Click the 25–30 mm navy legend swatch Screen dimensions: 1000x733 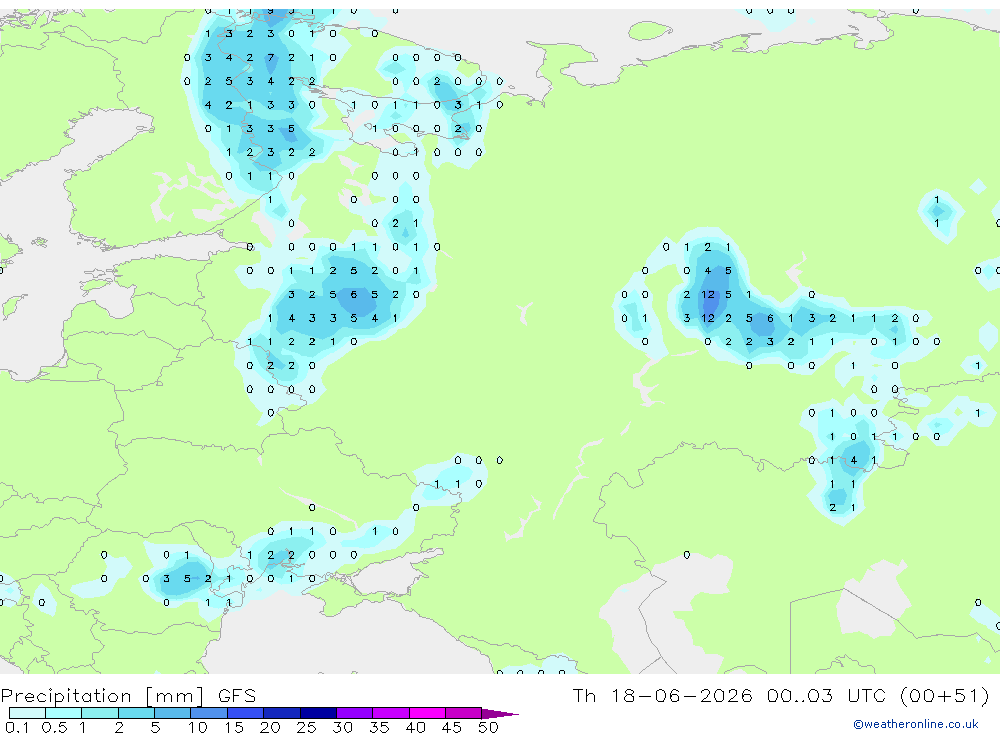click(318, 713)
